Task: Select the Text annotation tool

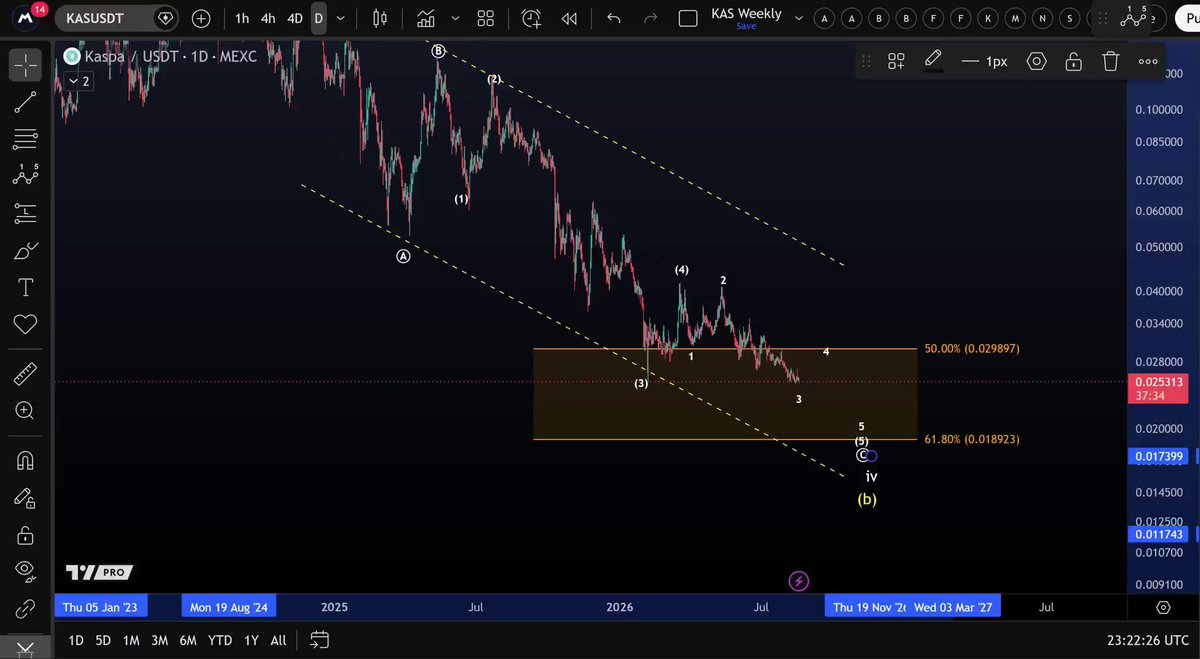Action: tap(25, 288)
